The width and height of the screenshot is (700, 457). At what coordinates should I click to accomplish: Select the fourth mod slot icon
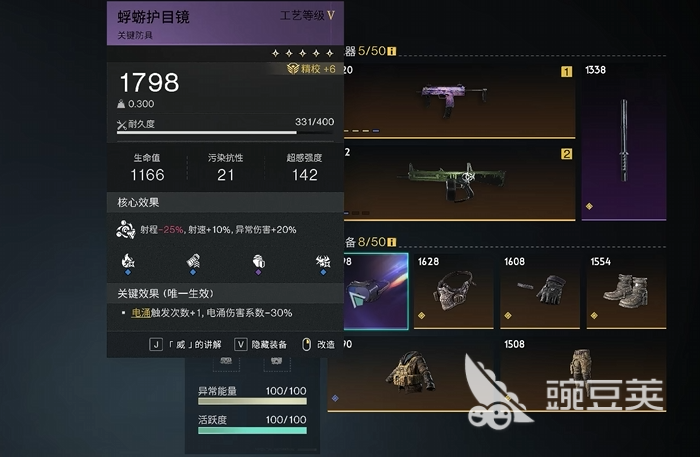click(323, 261)
